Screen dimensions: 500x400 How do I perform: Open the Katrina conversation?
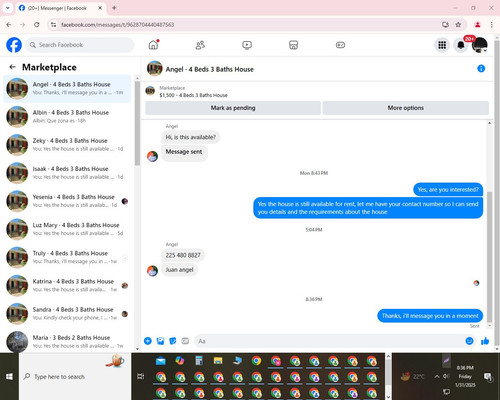coord(67,285)
